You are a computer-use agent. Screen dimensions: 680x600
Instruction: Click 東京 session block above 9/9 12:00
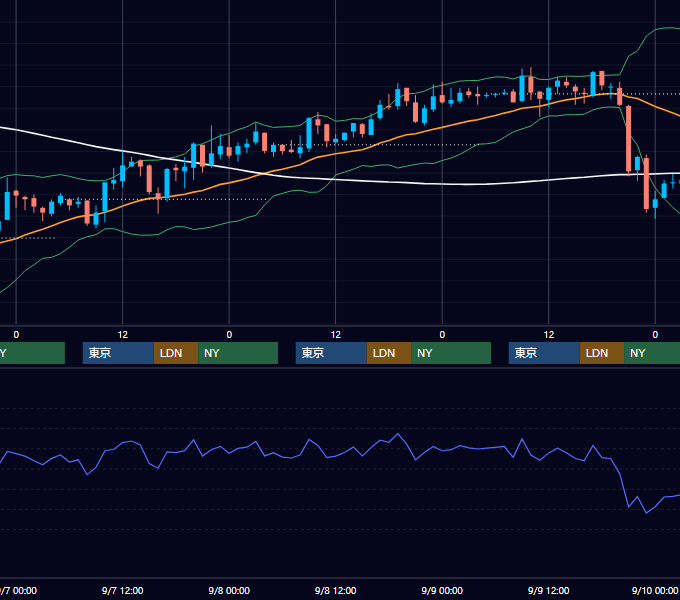coord(544,353)
